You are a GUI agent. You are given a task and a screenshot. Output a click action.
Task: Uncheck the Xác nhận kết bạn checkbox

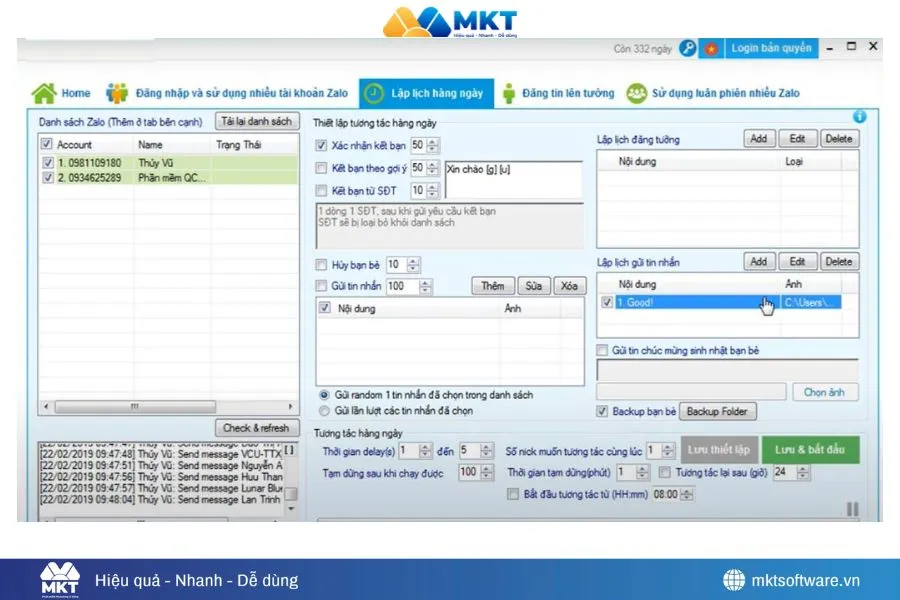pyautogui.click(x=321, y=146)
